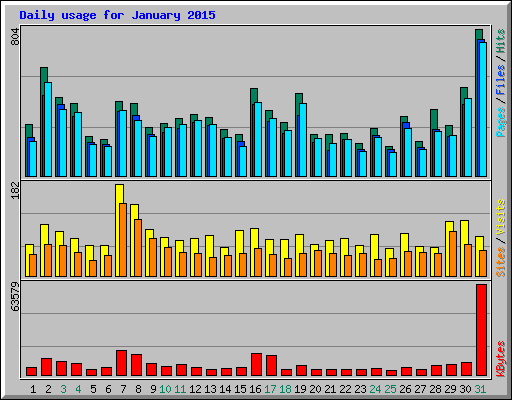Image resolution: width=512 pixels, height=400 pixels.
Task: Click day label 19 on the x-axis
Action: coord(300,389)
